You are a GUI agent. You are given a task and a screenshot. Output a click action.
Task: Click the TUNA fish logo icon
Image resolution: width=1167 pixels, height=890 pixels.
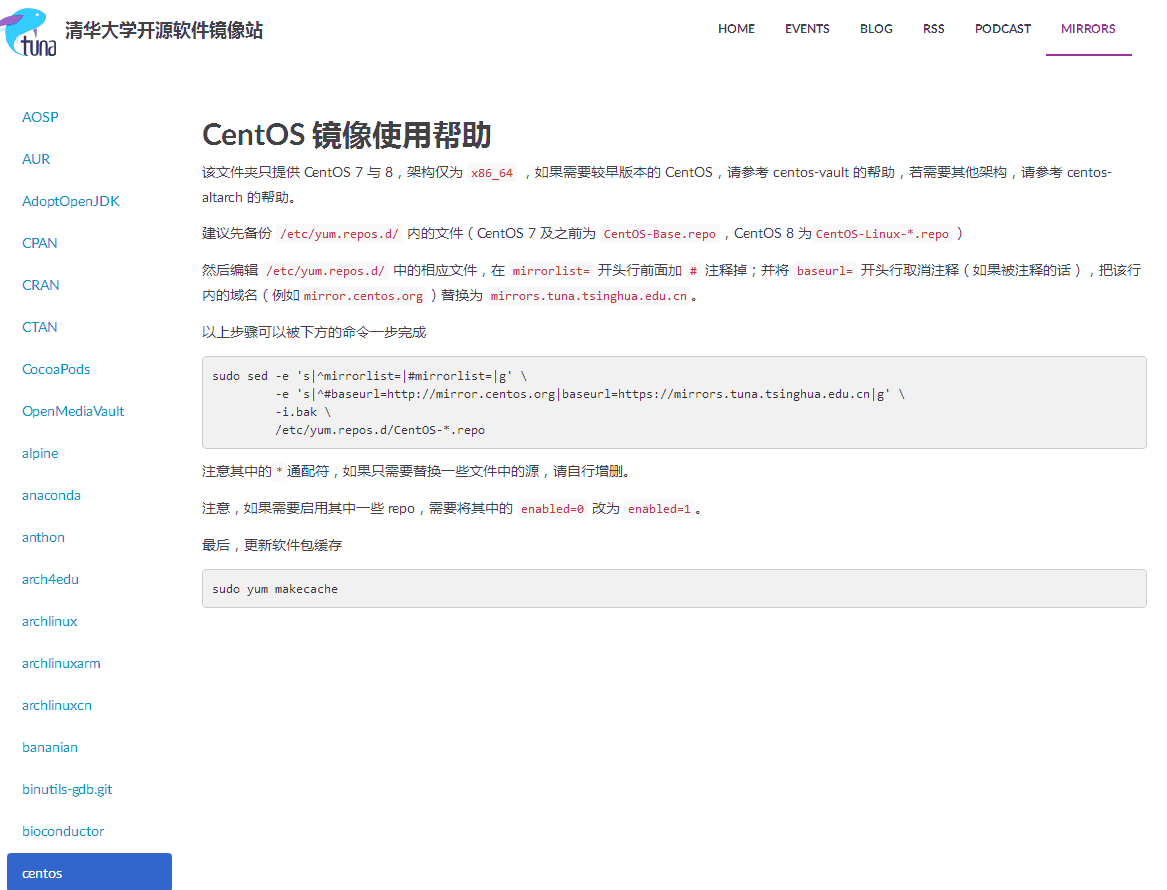point(29,32)
